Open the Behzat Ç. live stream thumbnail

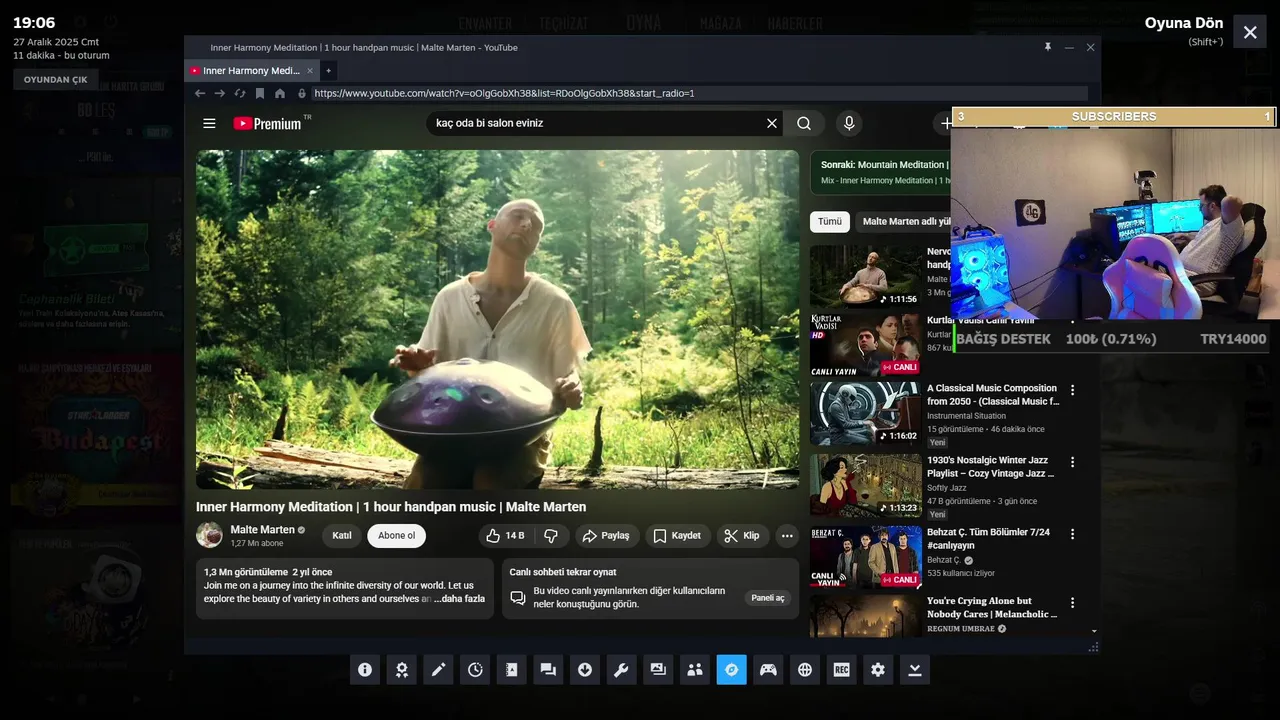point(865,557)
